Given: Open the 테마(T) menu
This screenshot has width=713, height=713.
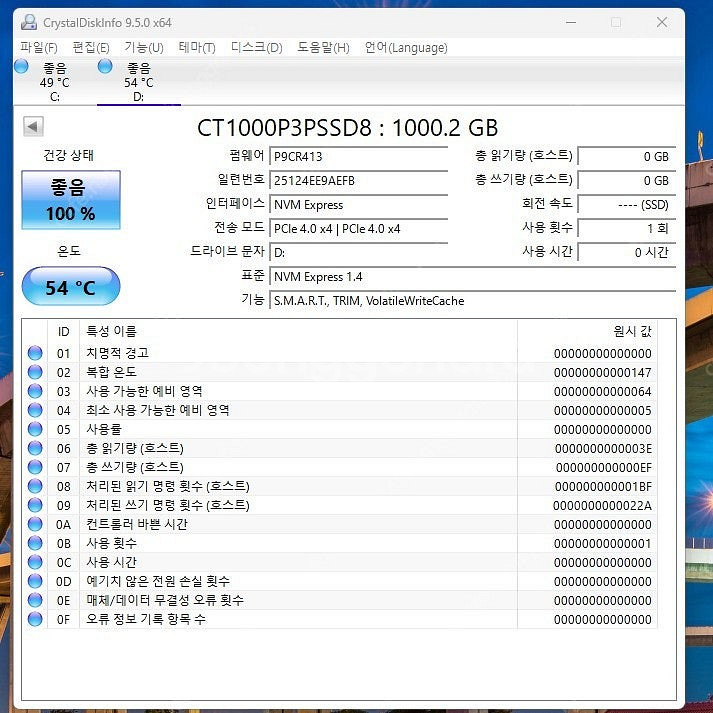Looking at the screenshot, I should (x=197, y=47).
